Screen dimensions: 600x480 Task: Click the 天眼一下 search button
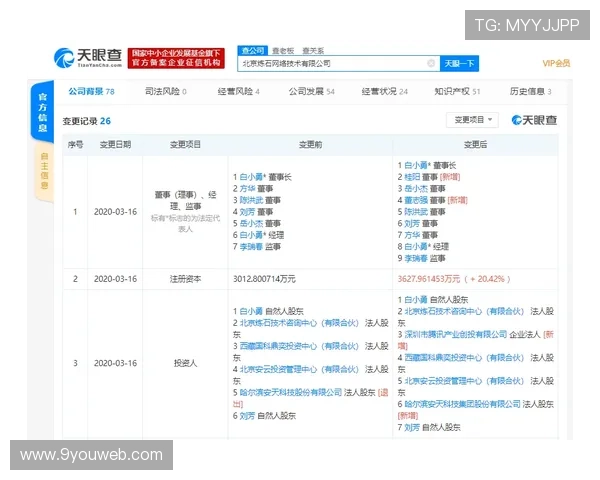coord(459,63)
